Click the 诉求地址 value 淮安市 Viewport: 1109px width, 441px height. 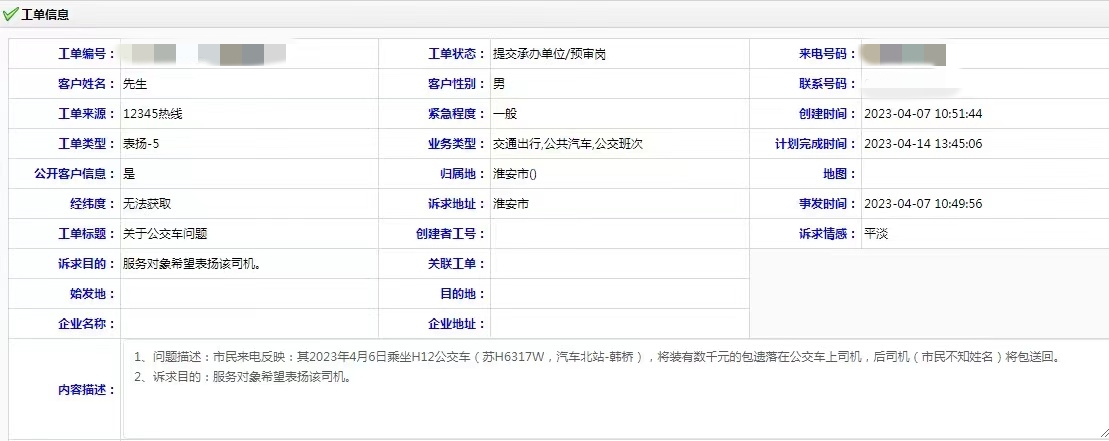coord(511,204)
